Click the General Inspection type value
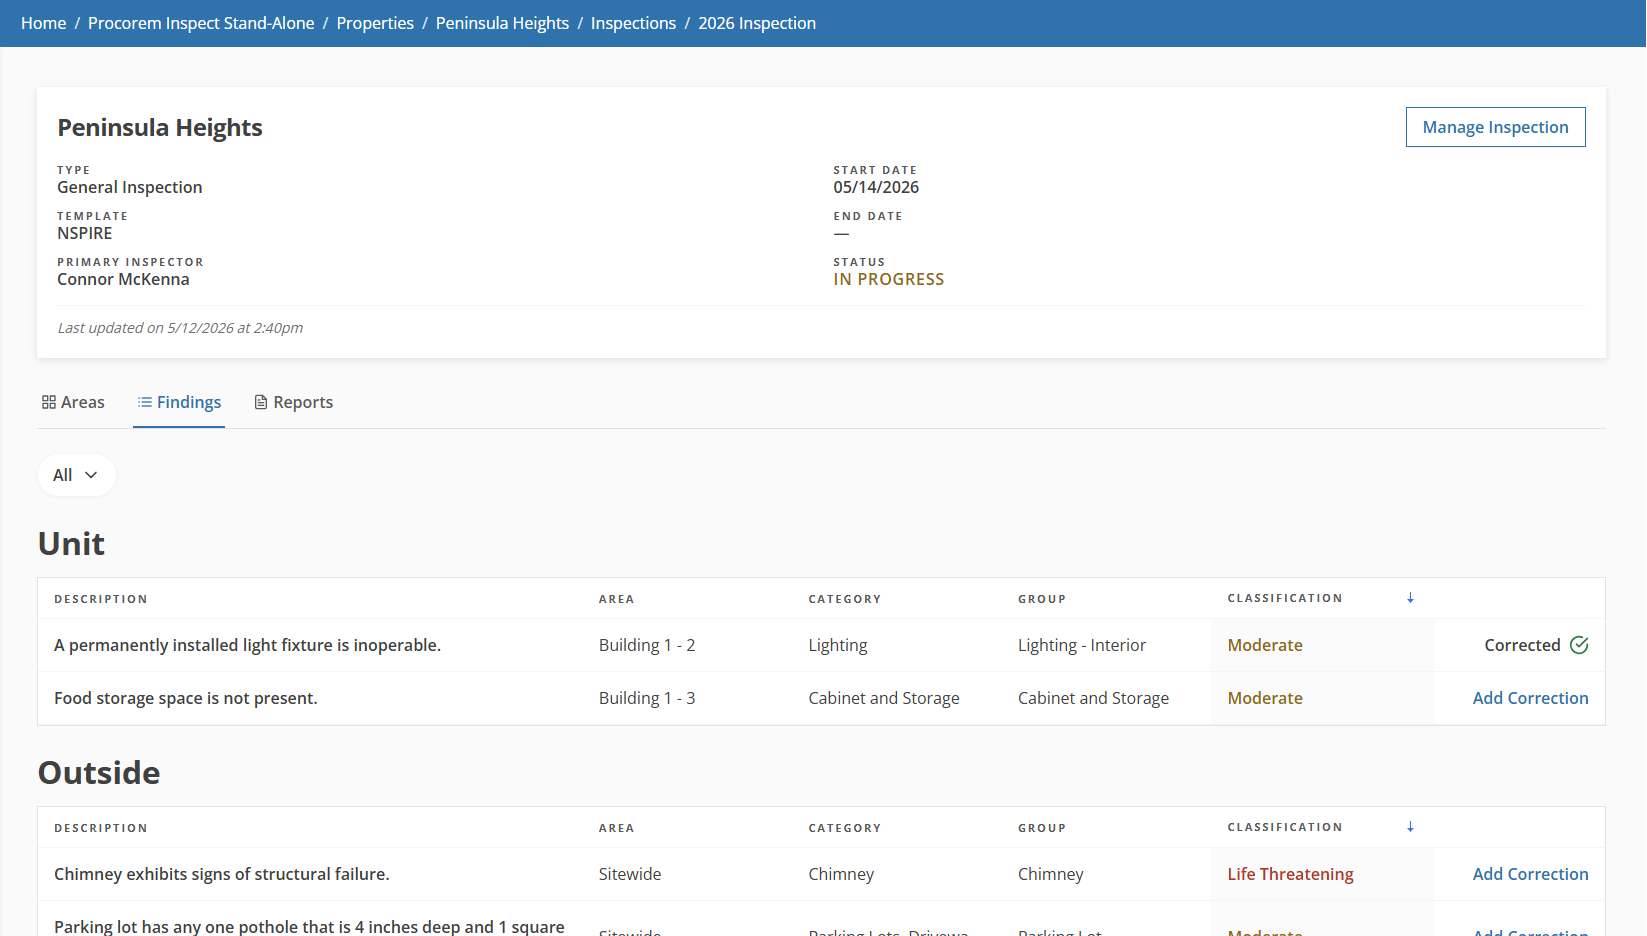The width and height of the screenshot is (1647, 936). click(130, 187)
